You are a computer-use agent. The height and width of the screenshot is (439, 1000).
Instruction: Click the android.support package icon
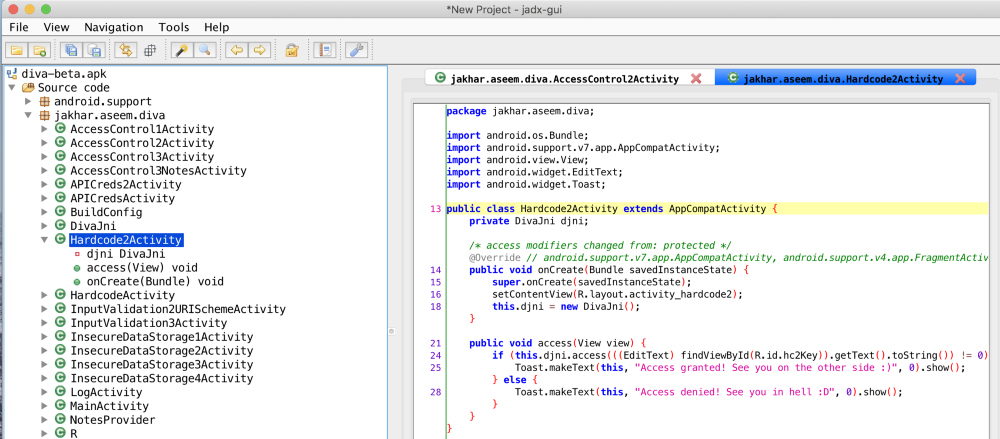pyautogui.click(x=45, y=101)
